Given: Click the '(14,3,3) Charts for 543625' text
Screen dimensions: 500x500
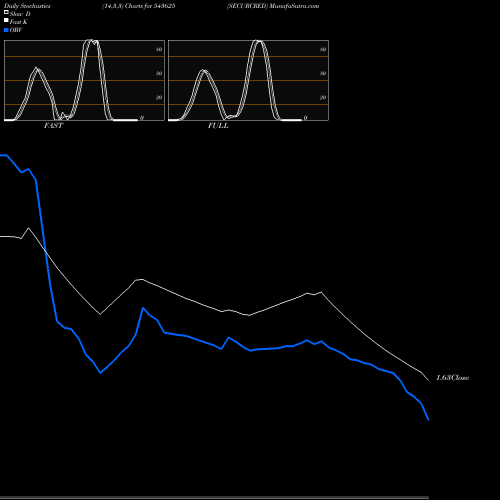Looking at the screenshot, I should click(x=139, y=6).
